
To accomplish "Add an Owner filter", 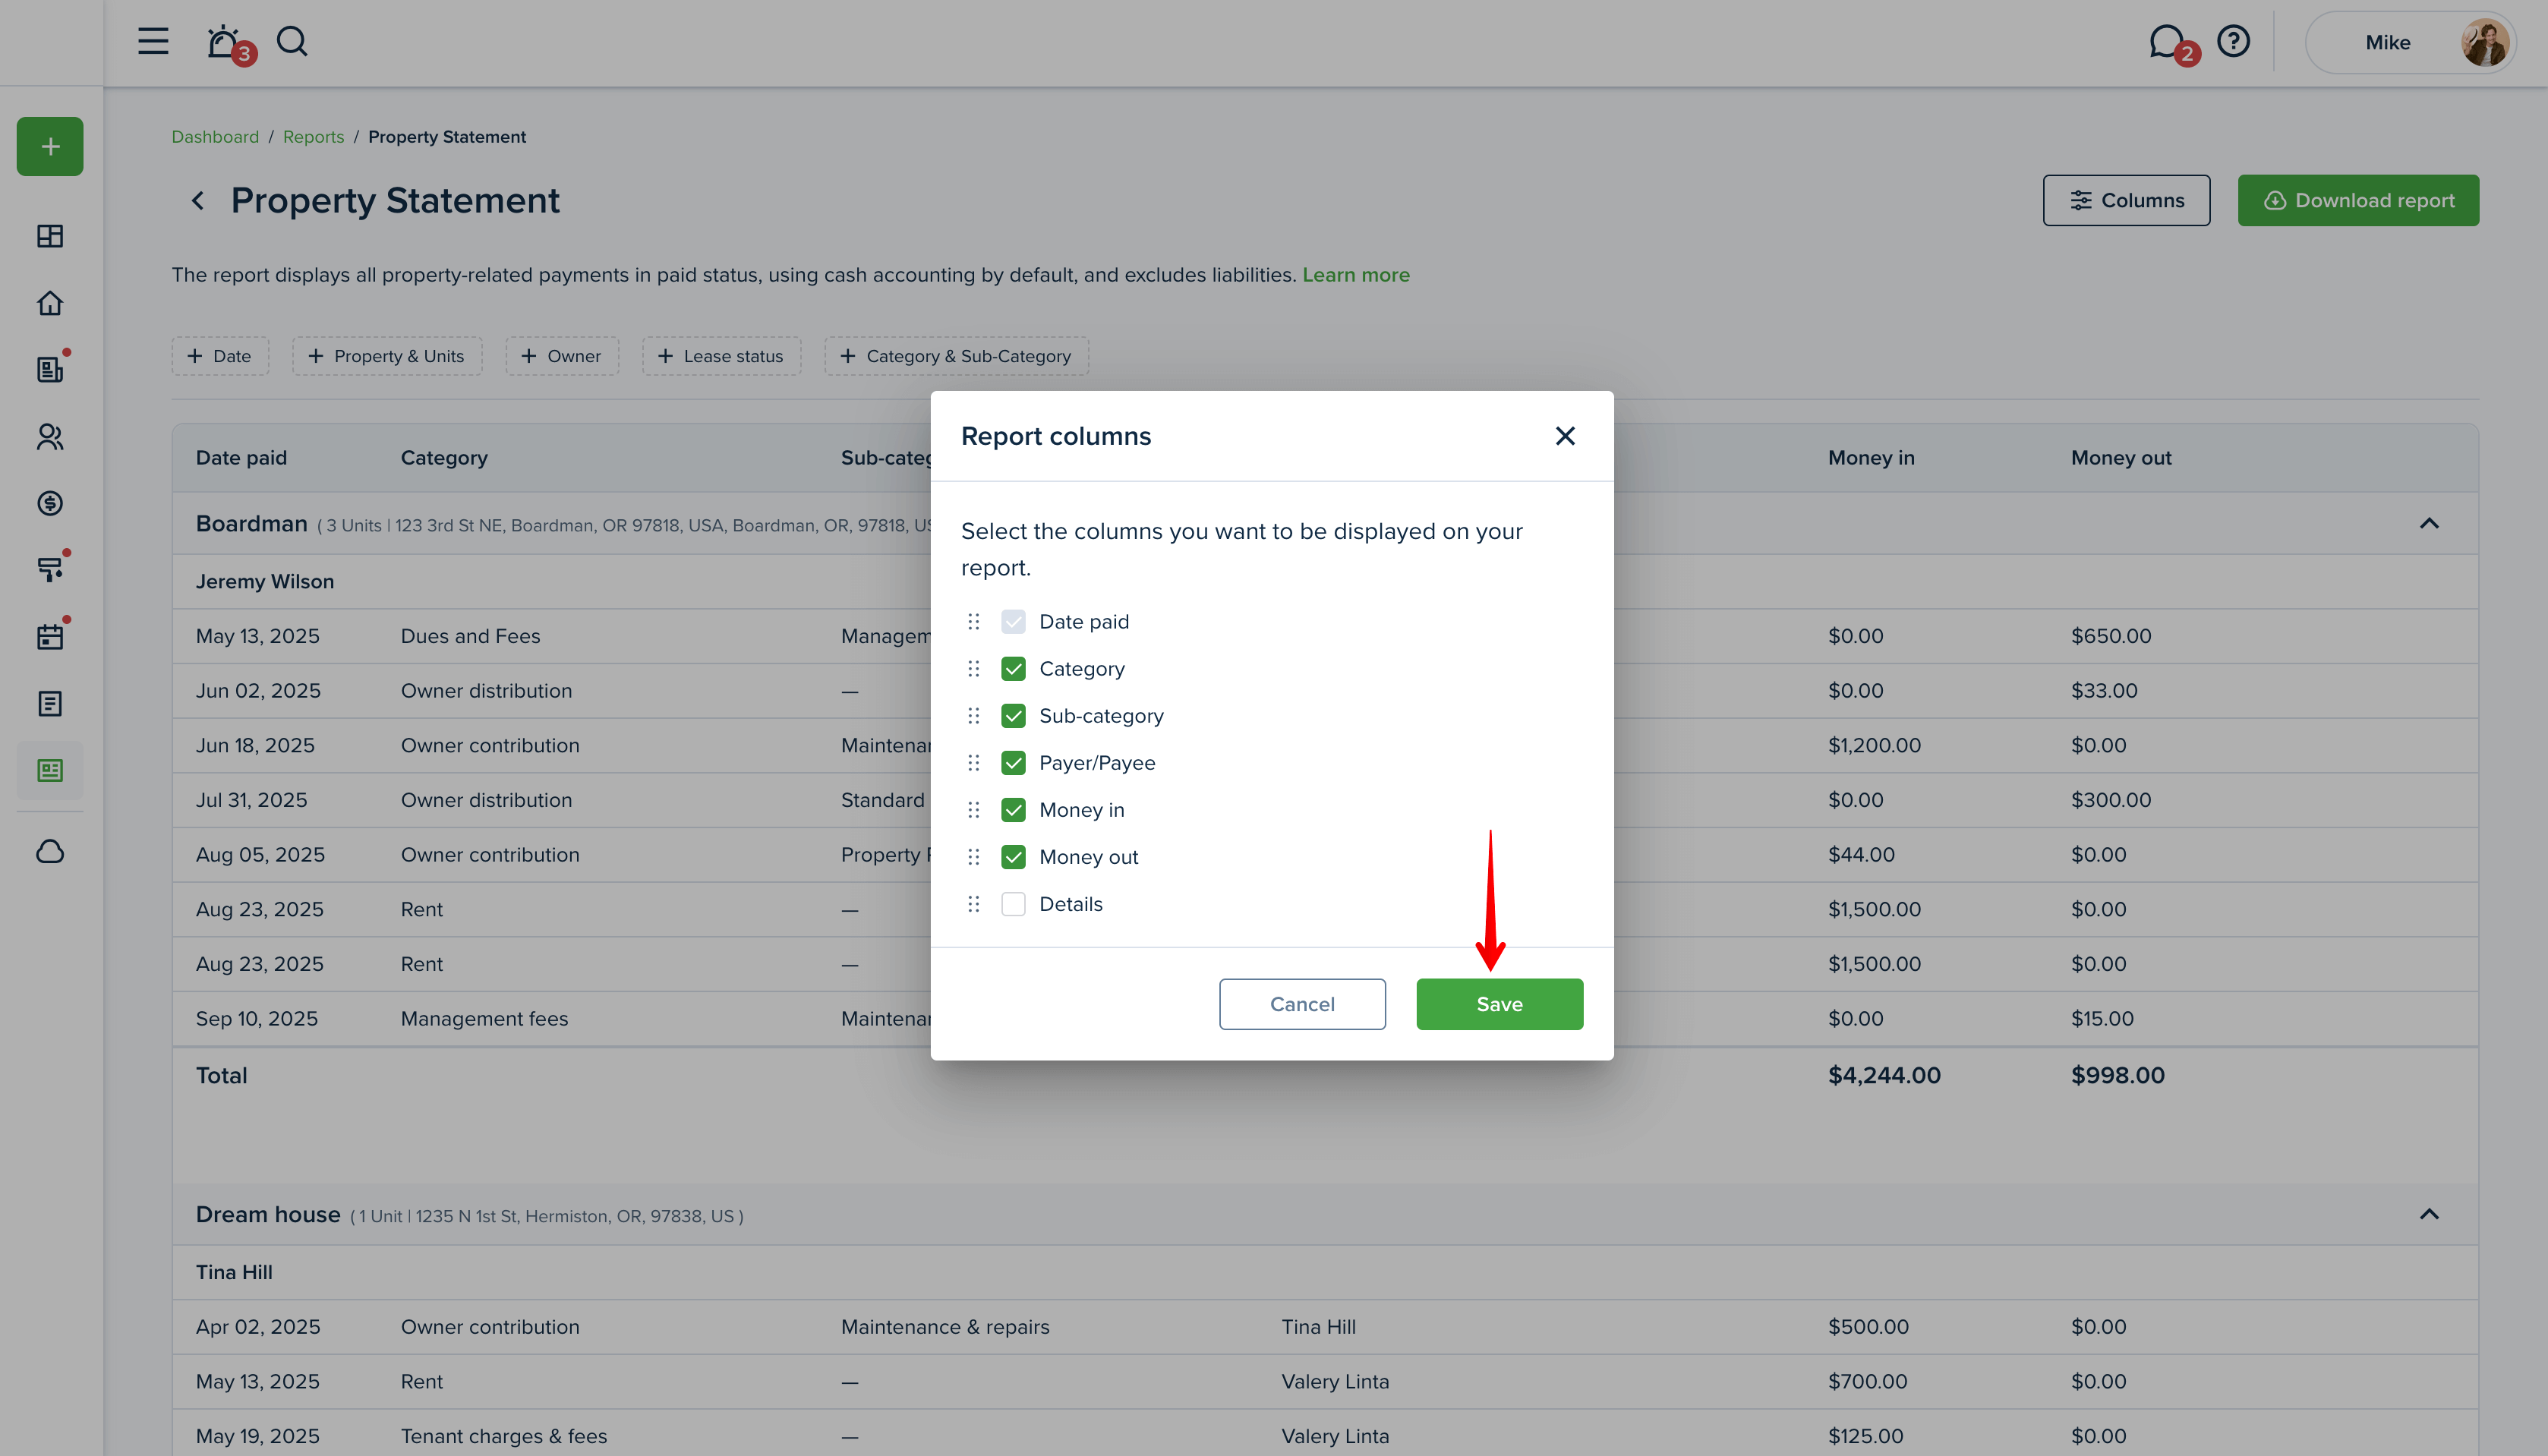I will tap(562, 356).
